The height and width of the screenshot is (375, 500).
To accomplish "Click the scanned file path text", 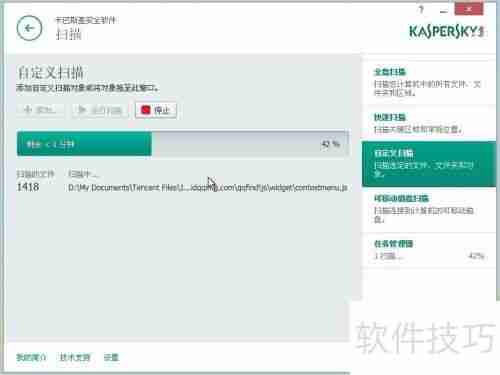I will point(208,188).
